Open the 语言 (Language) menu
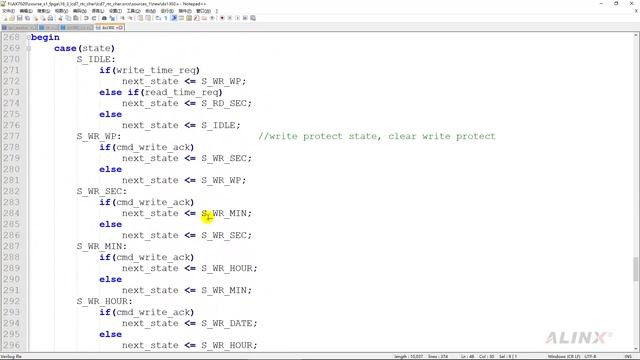Viewport: 640px width, 360px height. click(98, 11)
